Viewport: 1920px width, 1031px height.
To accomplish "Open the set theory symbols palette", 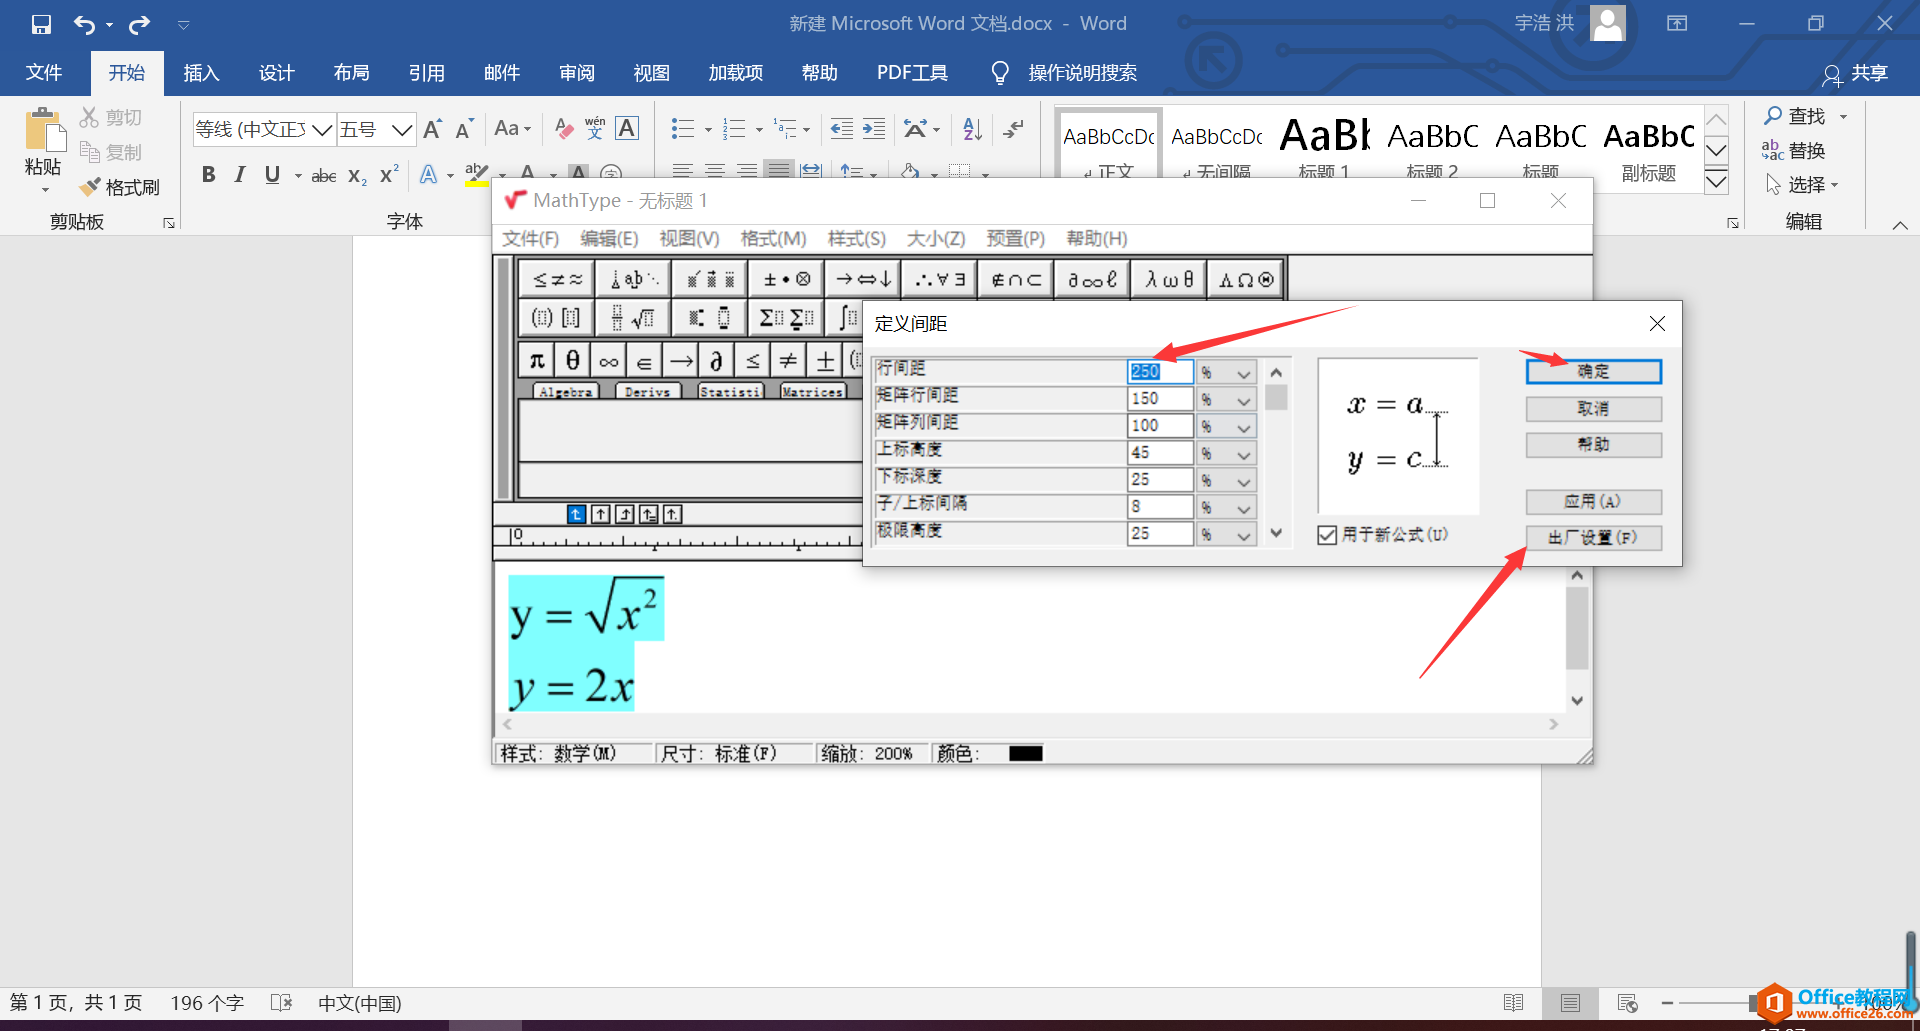I will coord(1015,279).
